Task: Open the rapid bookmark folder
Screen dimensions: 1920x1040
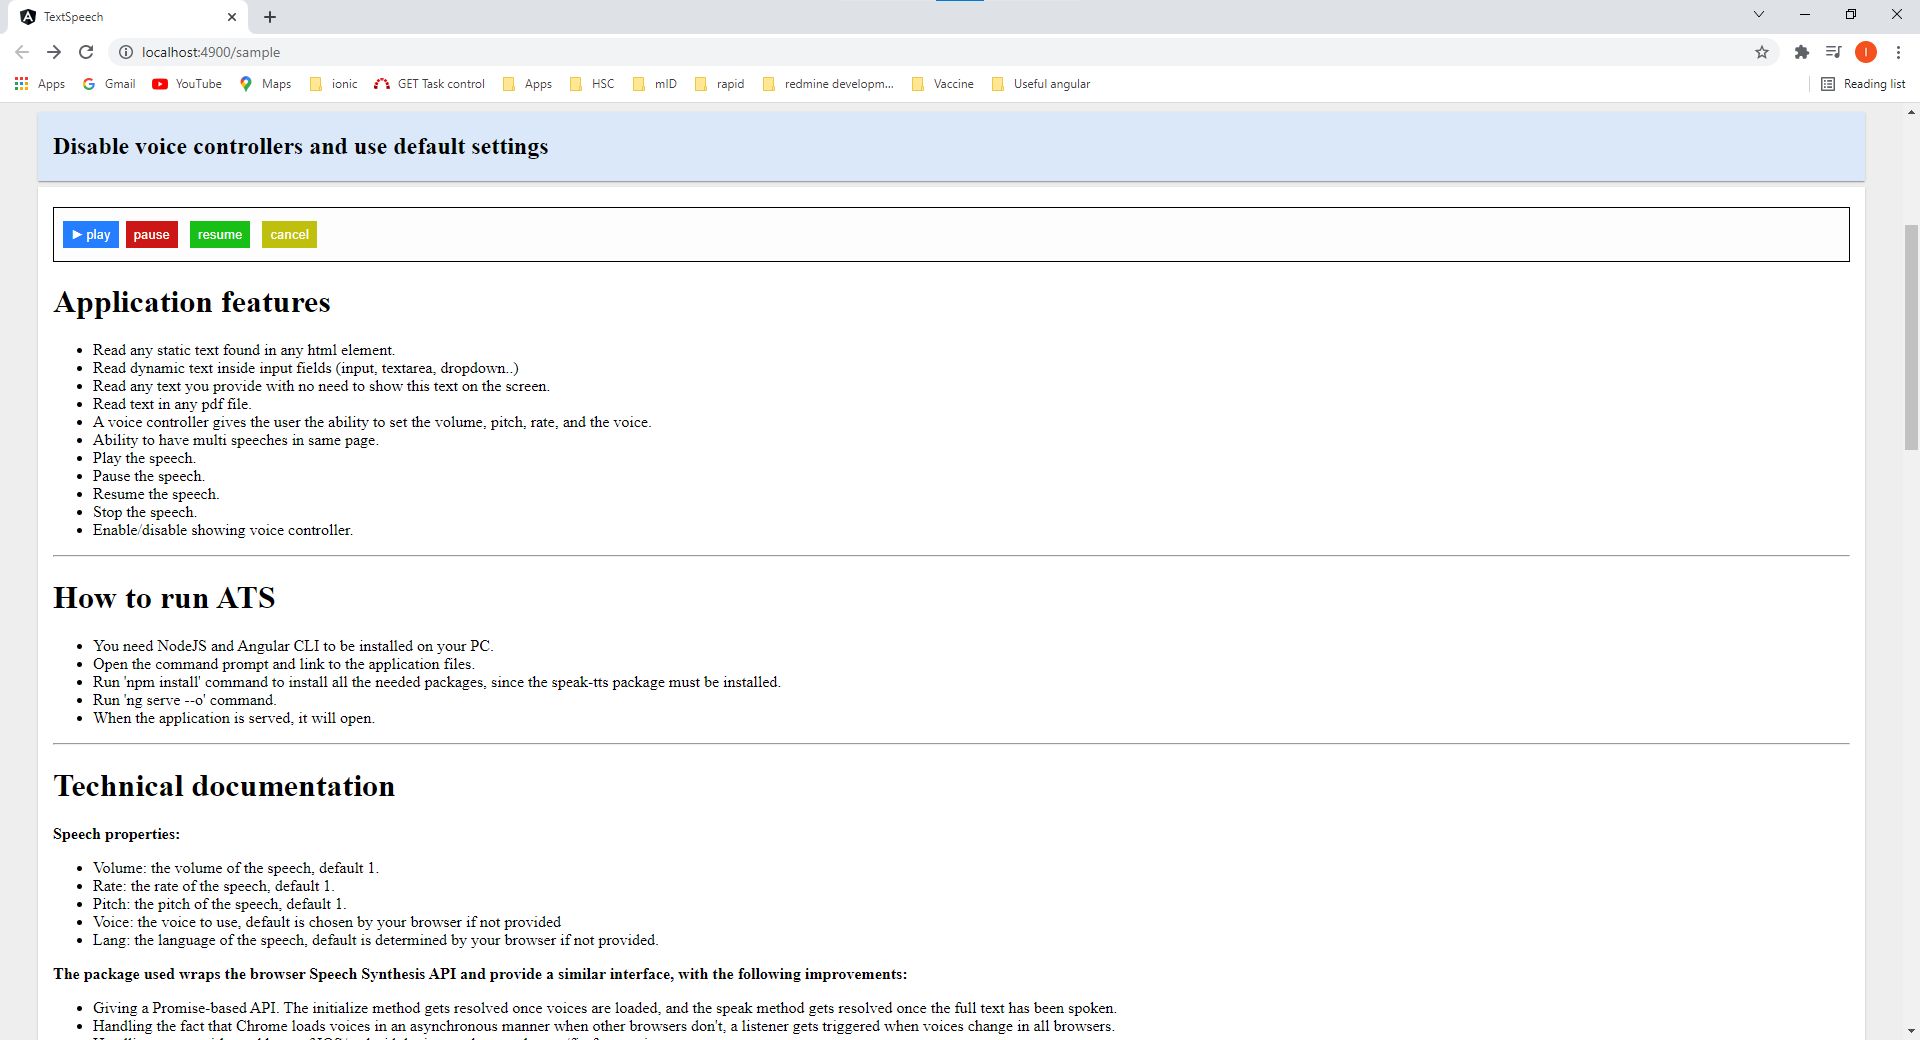Action: click(x=720, y=84)
